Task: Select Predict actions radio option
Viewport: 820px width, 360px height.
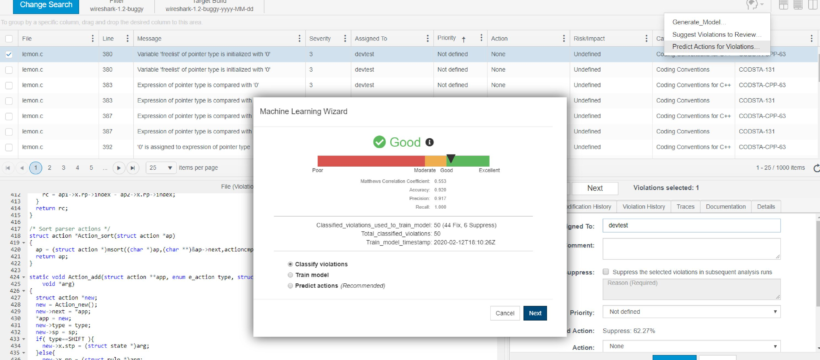Action: [290, 286]
